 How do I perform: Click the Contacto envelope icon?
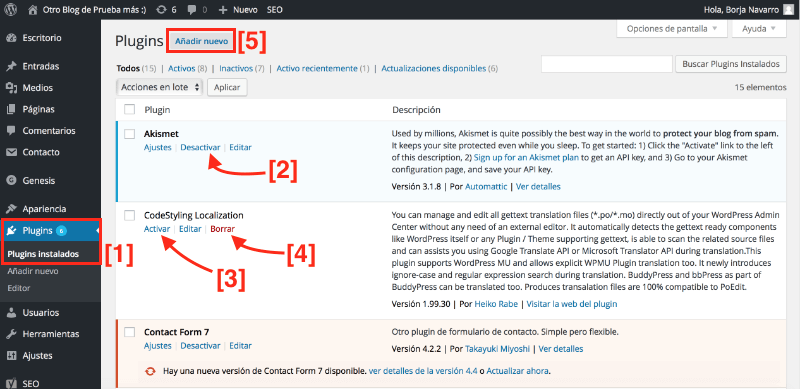coord(11,152)
